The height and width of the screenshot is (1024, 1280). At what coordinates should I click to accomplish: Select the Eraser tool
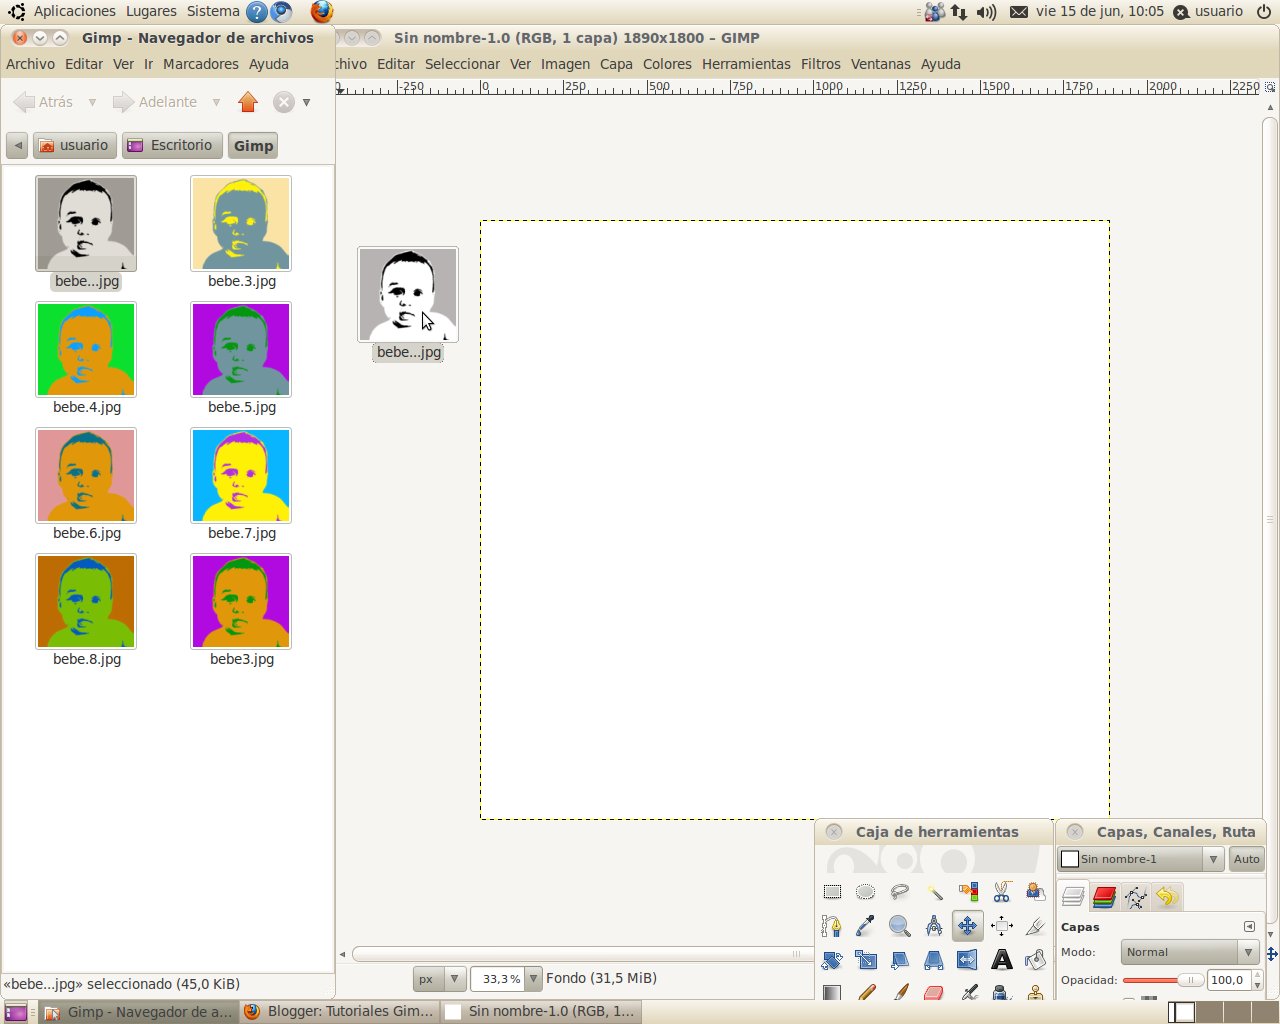pos(933,992)
